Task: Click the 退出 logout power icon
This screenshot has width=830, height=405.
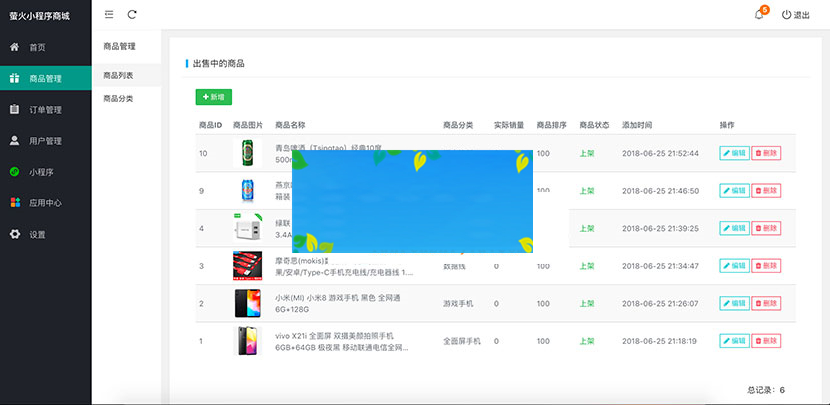Action: 787,15
